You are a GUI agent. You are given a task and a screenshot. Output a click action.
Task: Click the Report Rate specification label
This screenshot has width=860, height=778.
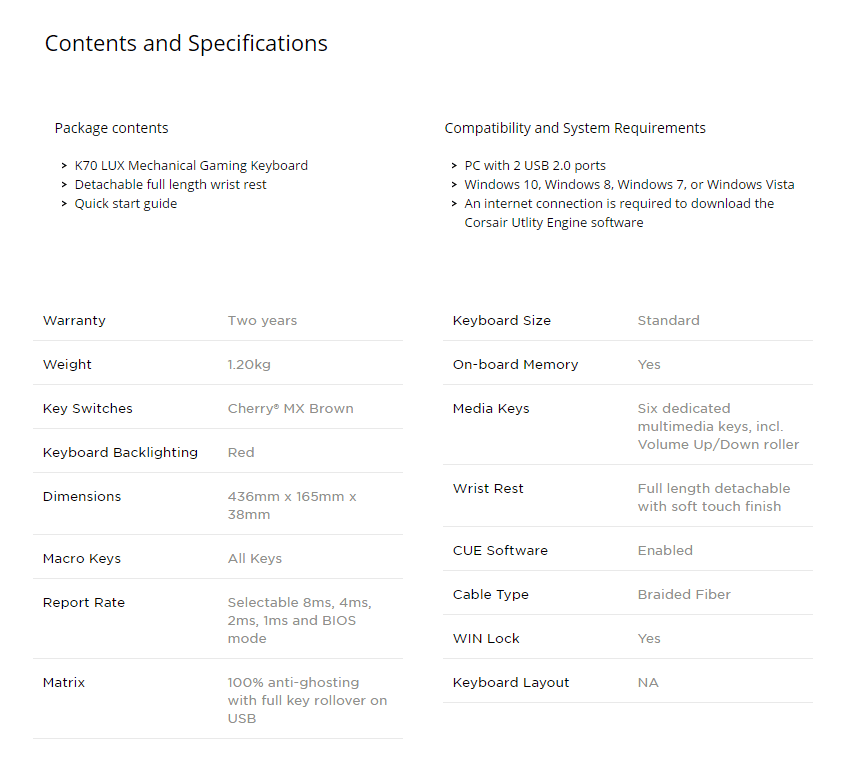[x=84, y=602]
